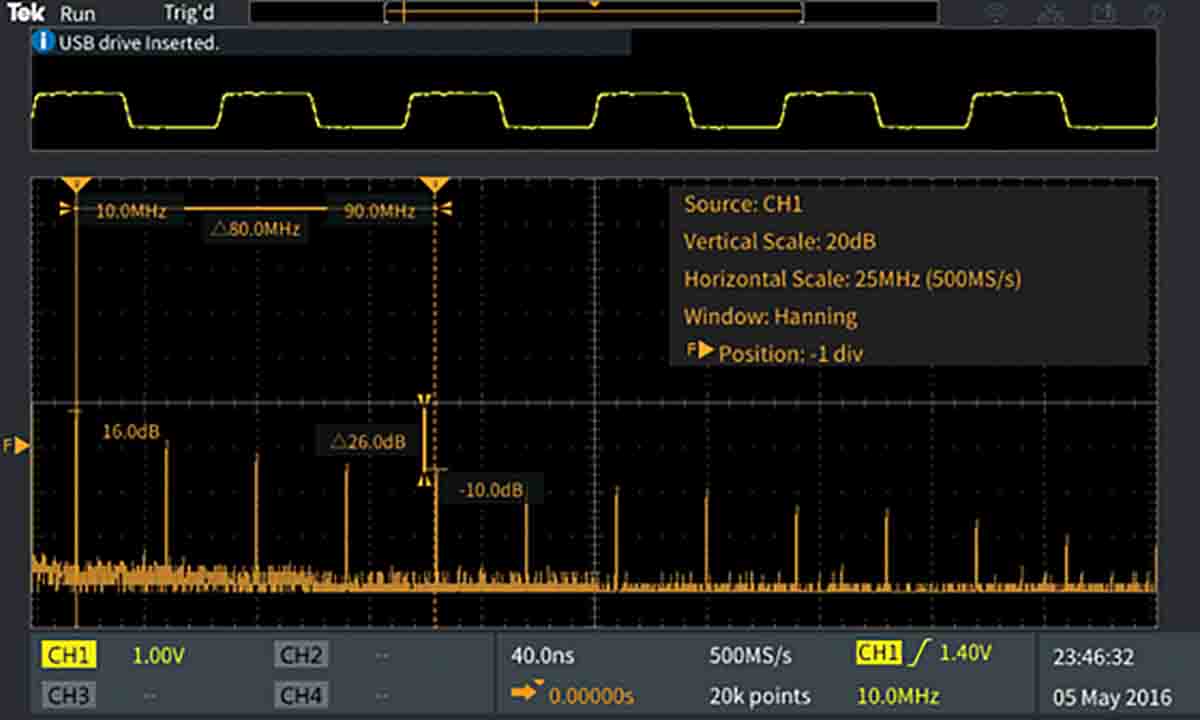Click the Vertical Scale: 20dB setting
This screenshot has width=1200, height=720.
[780, 242]
